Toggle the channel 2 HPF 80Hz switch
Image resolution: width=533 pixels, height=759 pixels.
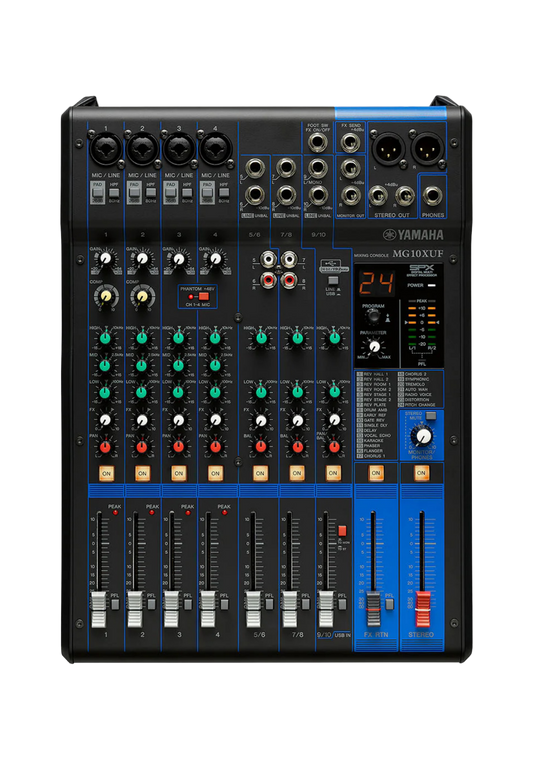tap(151, 193)
